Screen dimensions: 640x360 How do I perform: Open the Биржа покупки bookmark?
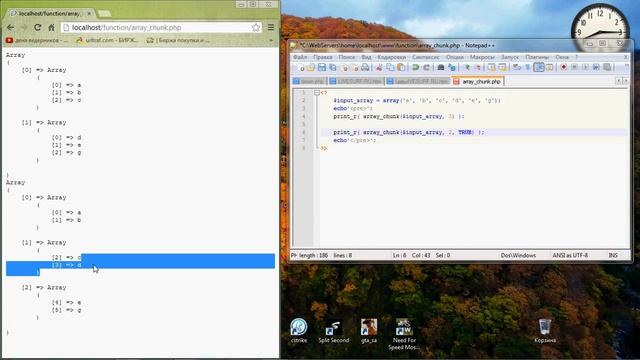coord(178,40)
